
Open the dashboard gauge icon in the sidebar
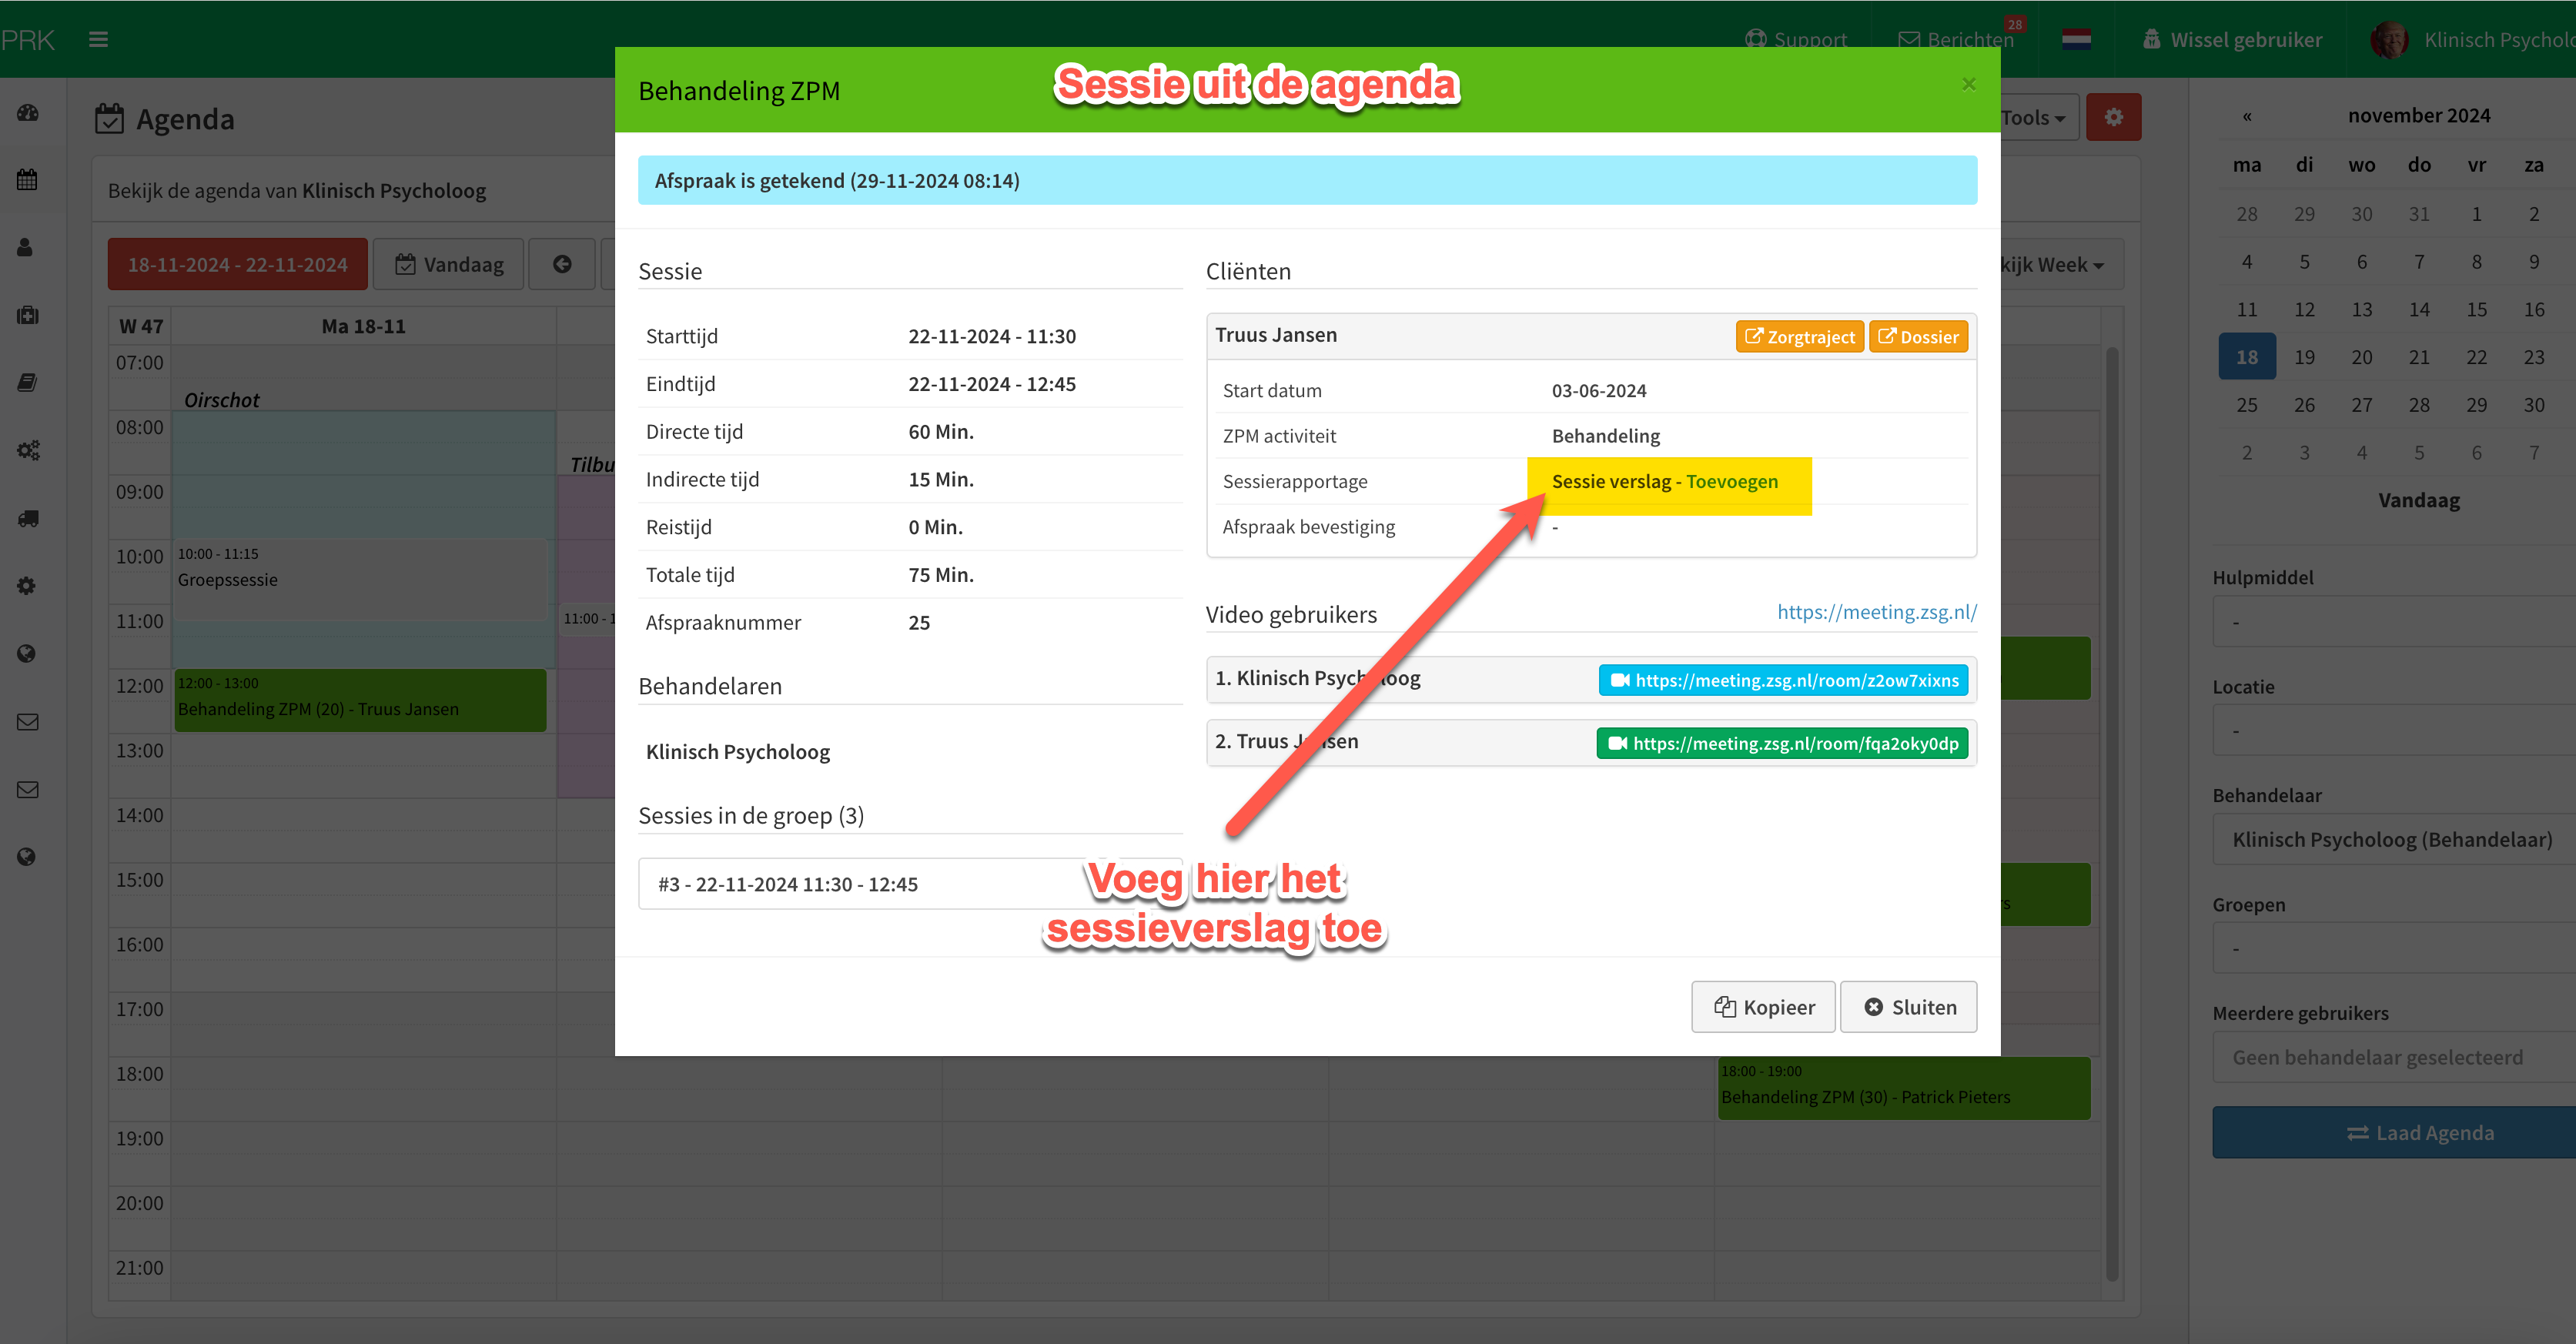click(x=28, y=113)
